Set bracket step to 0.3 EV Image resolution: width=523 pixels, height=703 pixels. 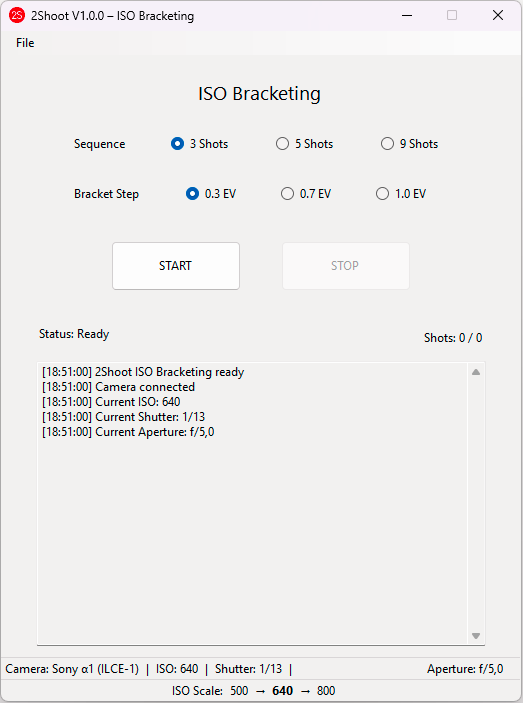tap(211, 194)
